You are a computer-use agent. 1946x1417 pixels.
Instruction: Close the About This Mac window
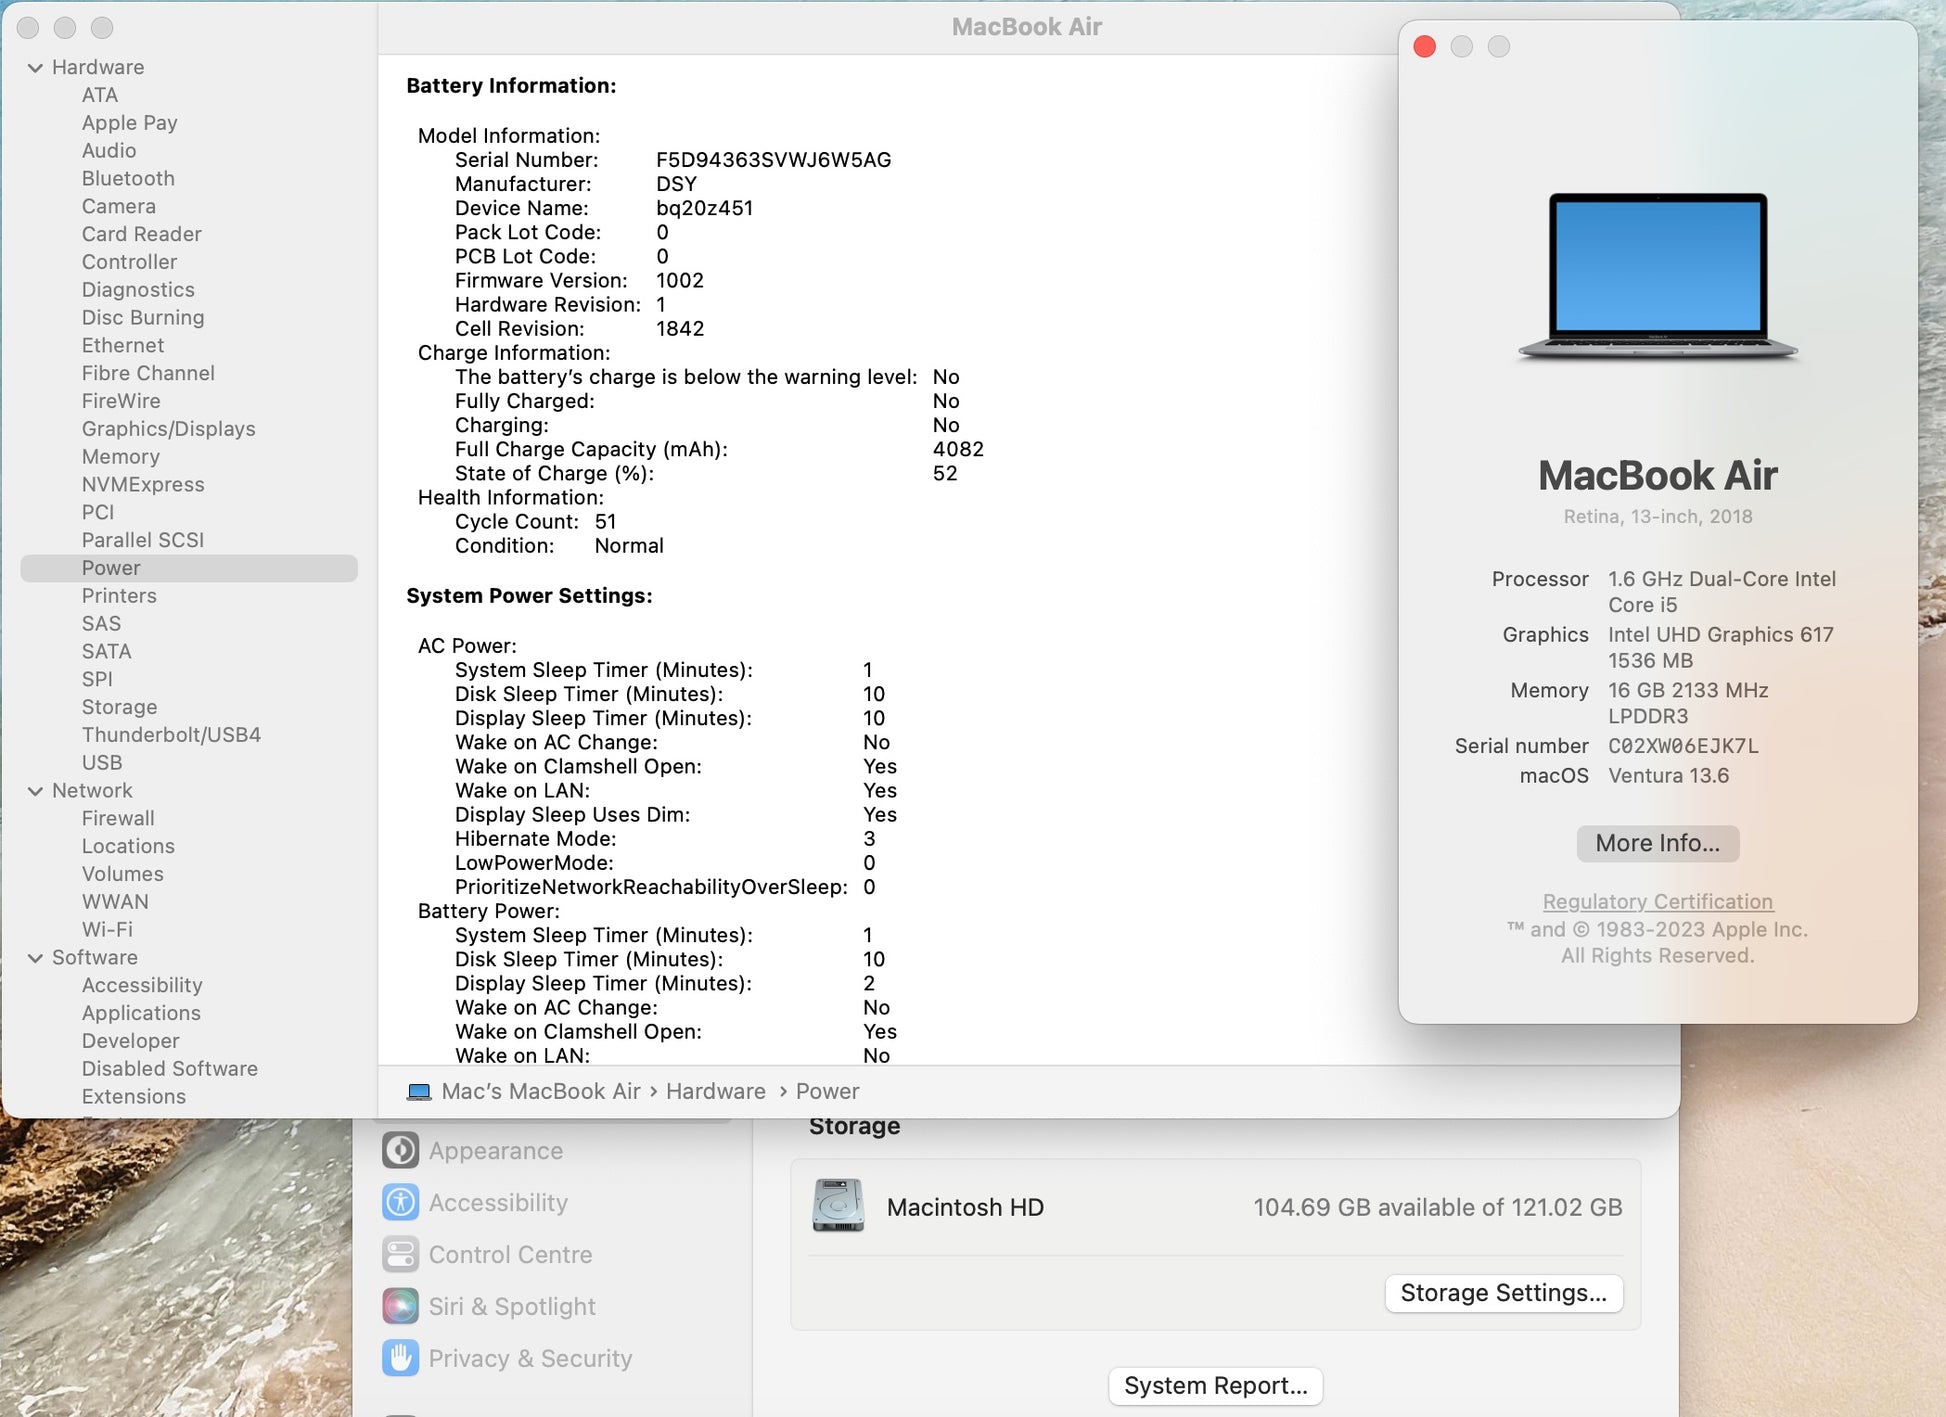pyautogui.click(x=1425, y=47)
